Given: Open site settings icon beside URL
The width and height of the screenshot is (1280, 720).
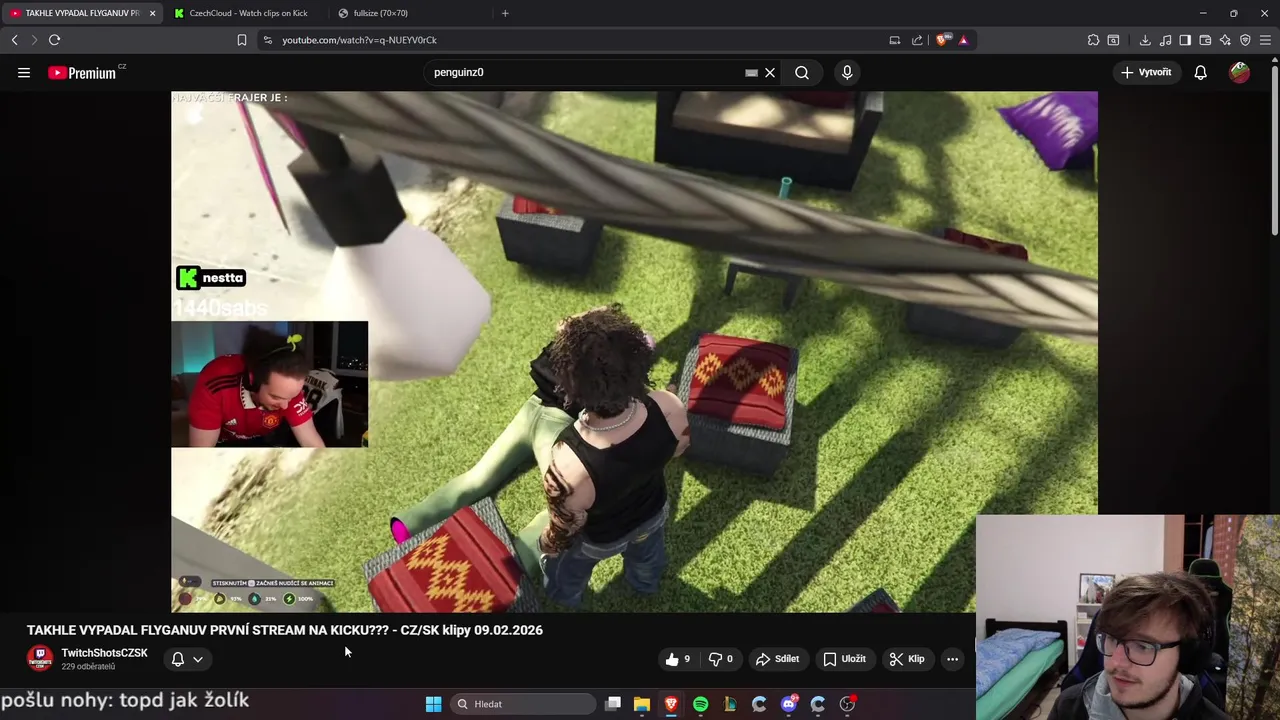Looking at the screenshot, I should pyautogui.click(x=267, y=40).
